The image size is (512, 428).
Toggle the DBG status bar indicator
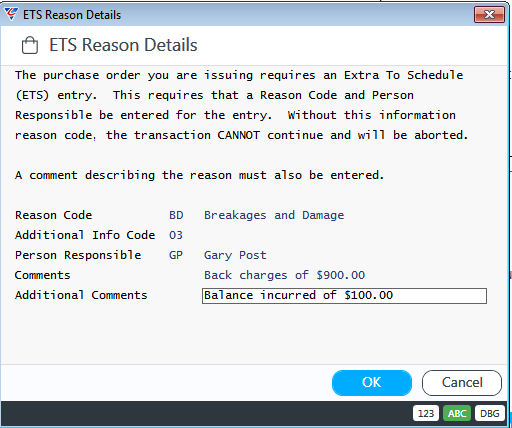tap(490, 414)
